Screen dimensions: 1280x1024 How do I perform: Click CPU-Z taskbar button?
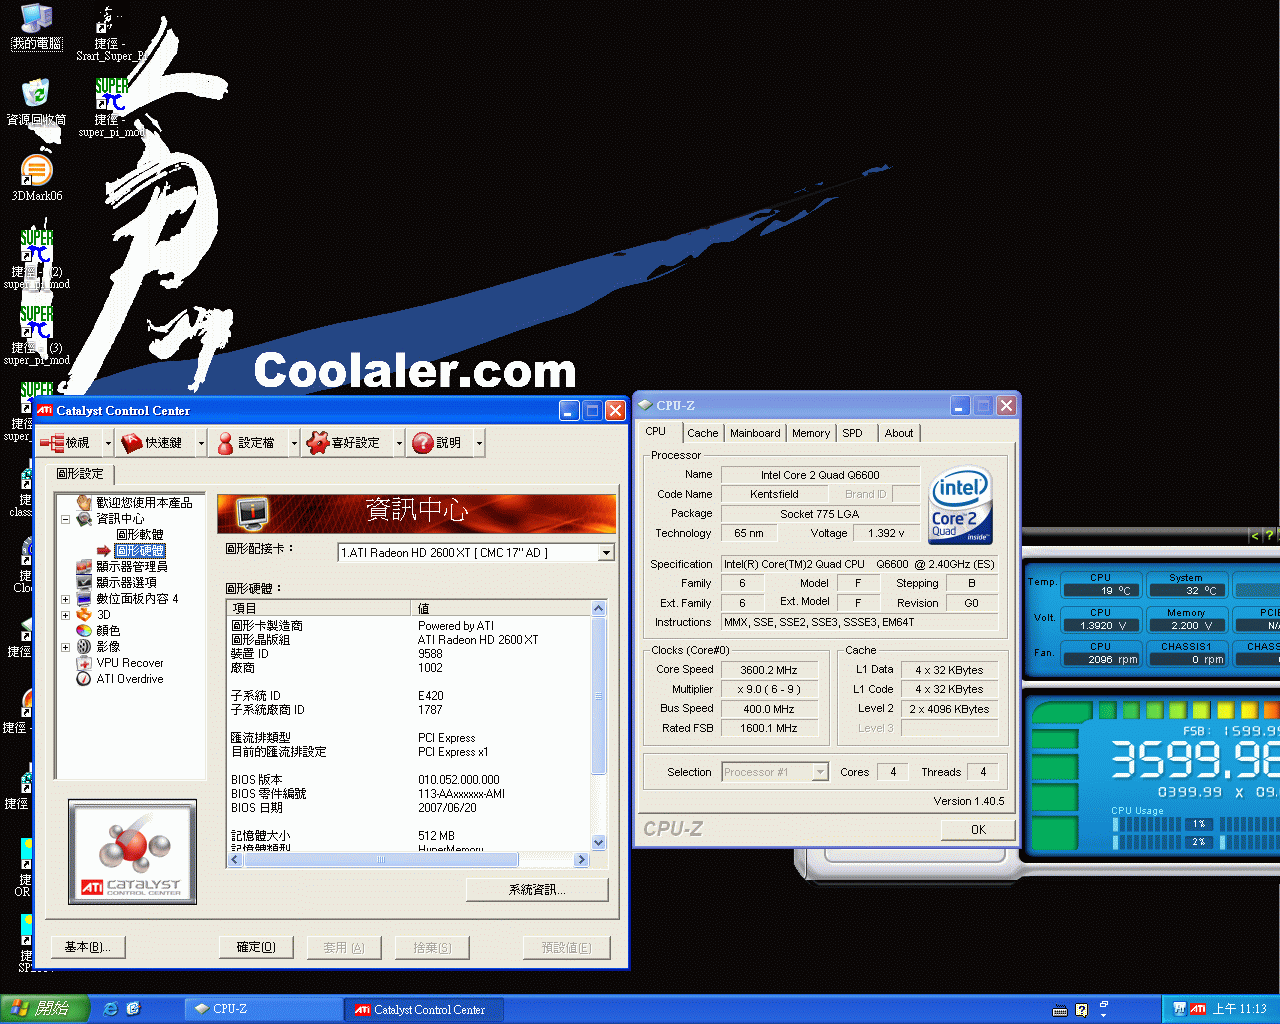(x=263, y=1009)
